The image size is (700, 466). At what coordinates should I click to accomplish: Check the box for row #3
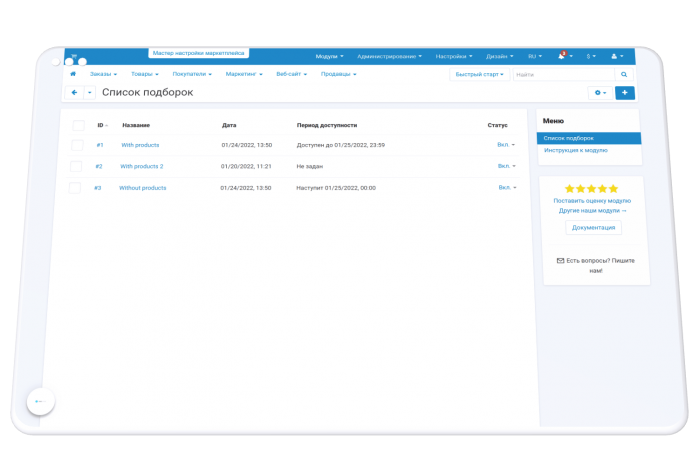[75, 188]
